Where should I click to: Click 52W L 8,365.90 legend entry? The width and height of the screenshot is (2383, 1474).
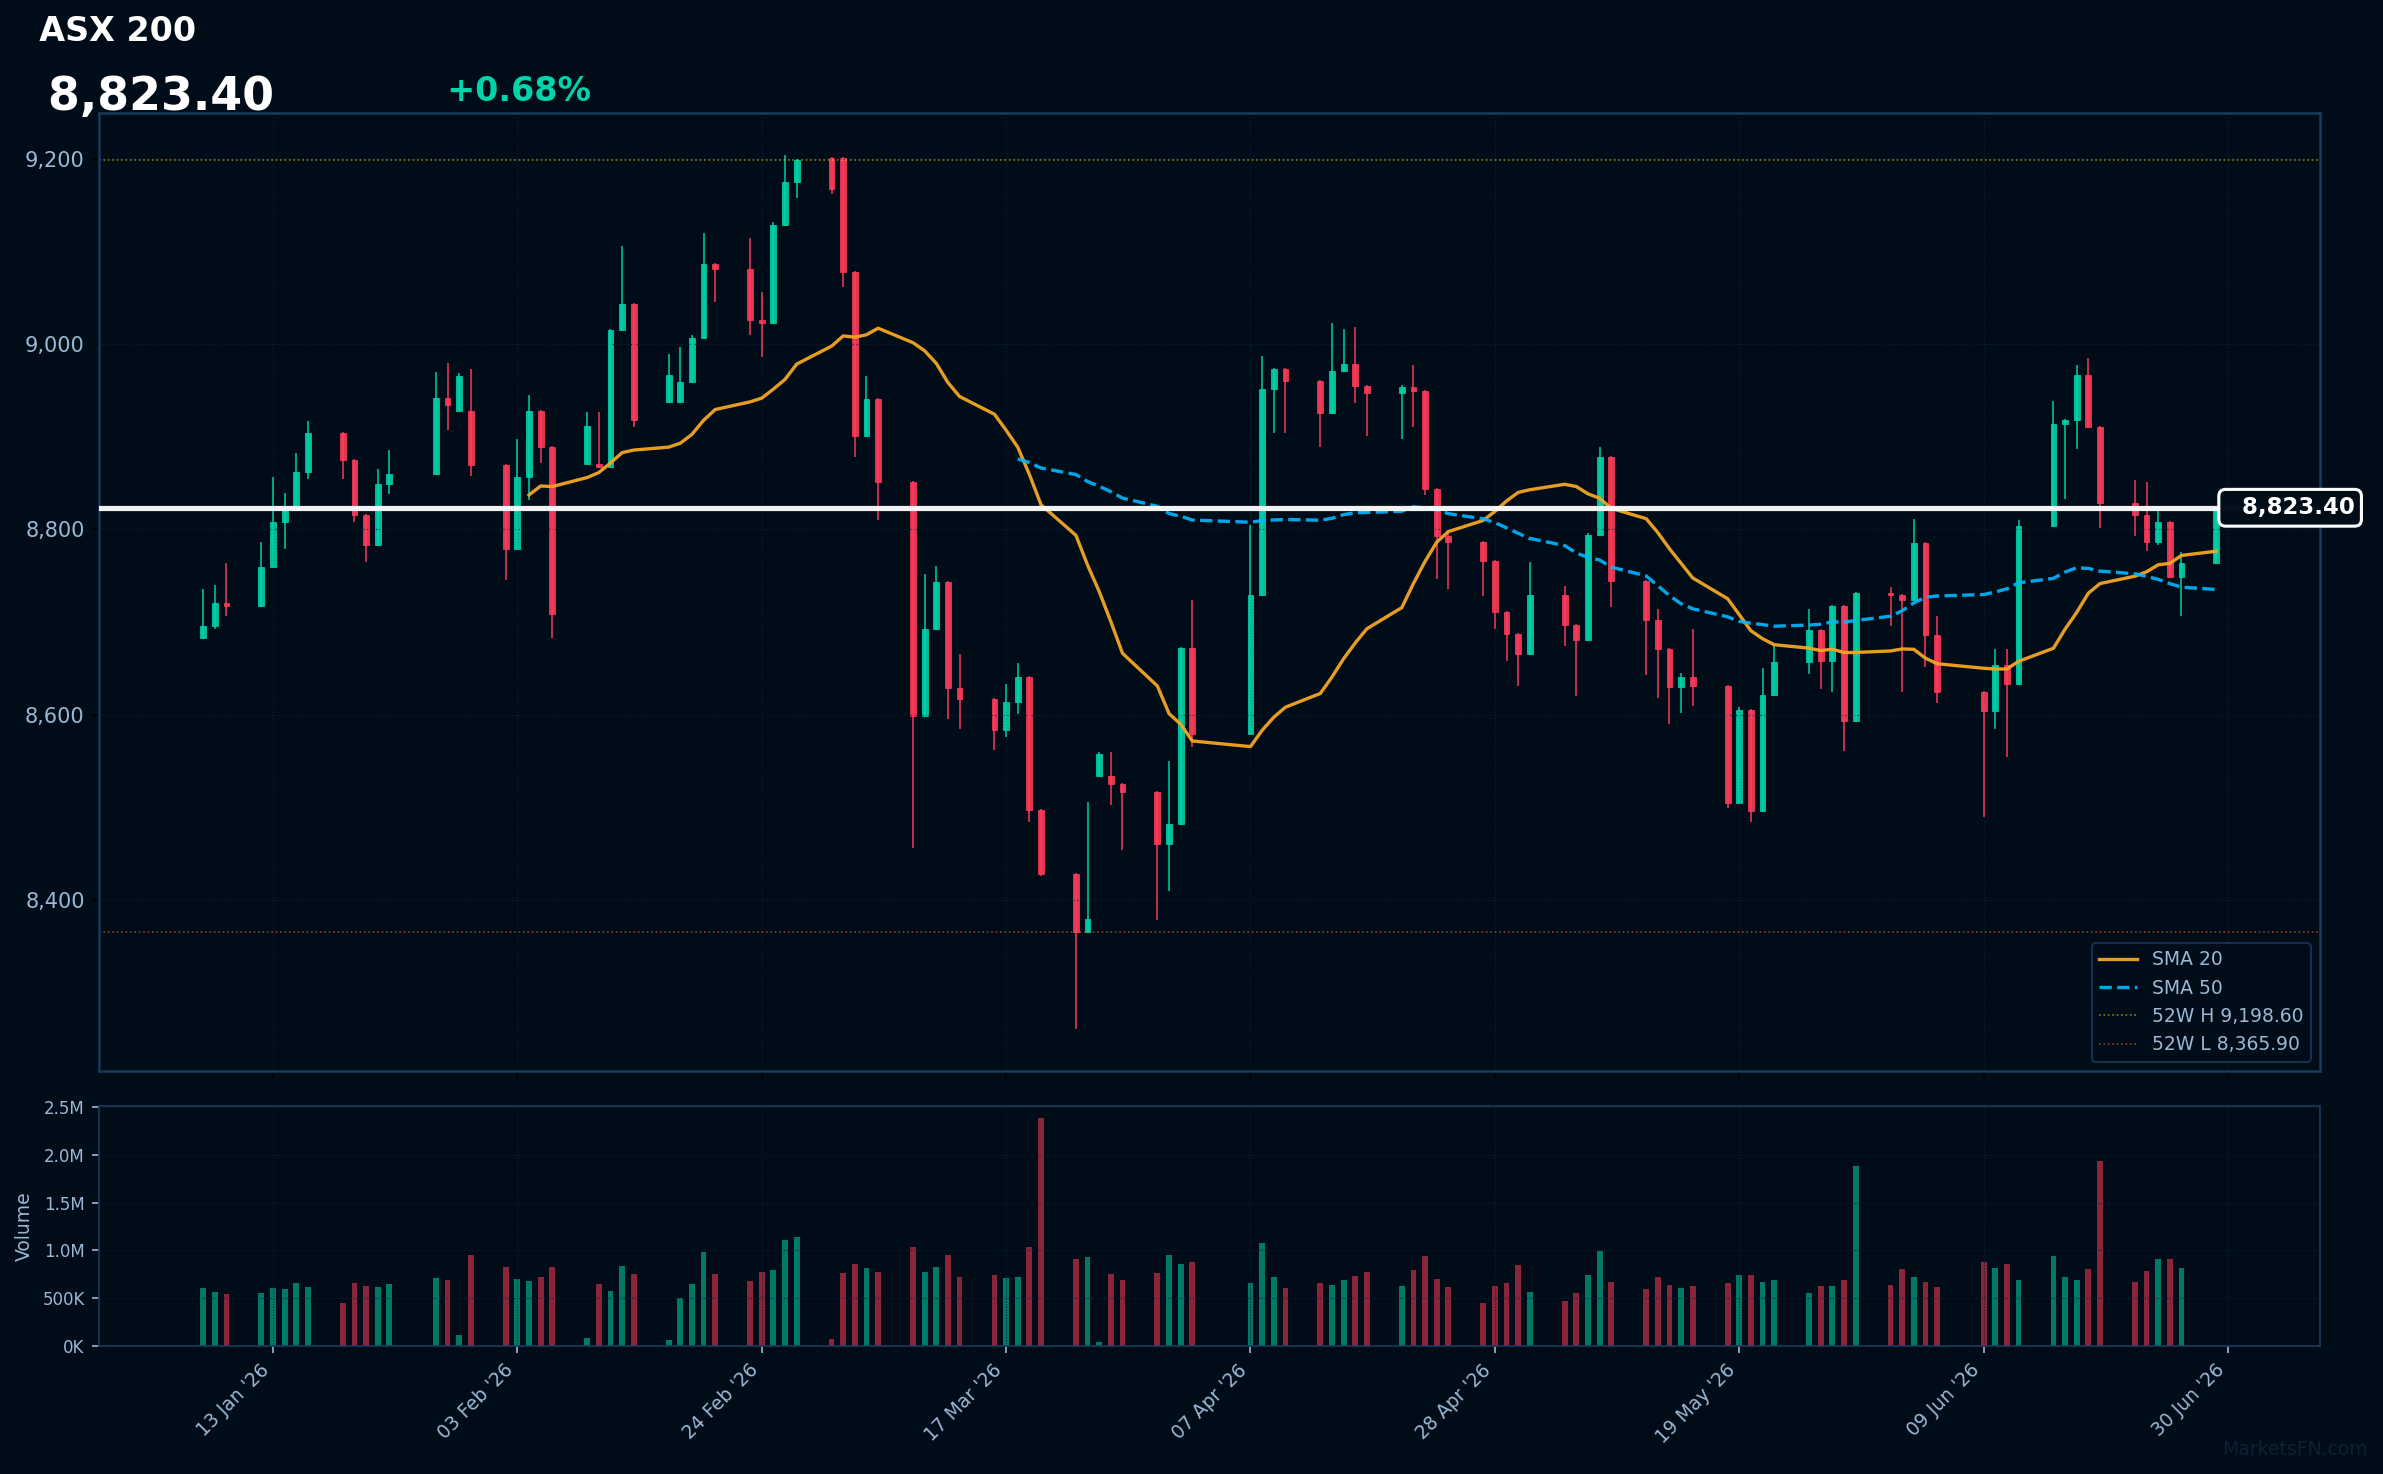click(x=2199, y=1043)
